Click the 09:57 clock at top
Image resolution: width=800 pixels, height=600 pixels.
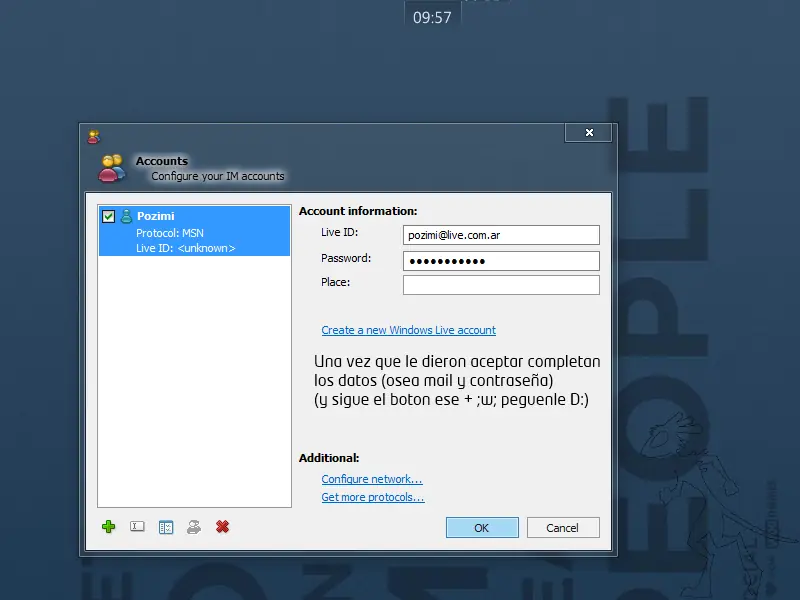pos(432,18)
